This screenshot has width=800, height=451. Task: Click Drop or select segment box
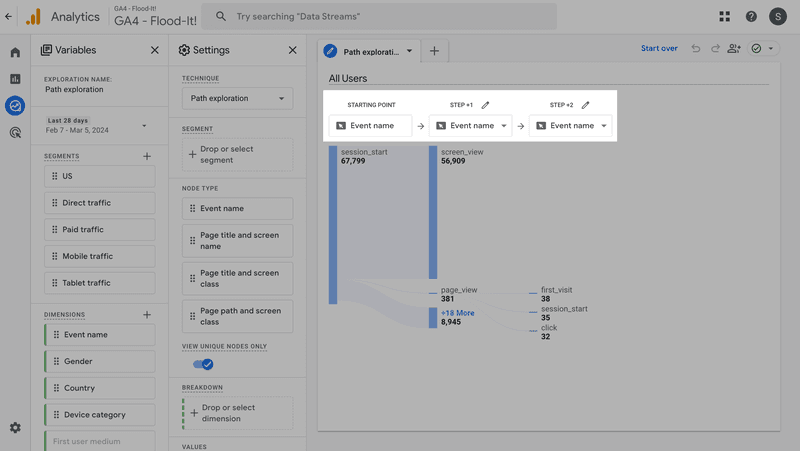237,155
